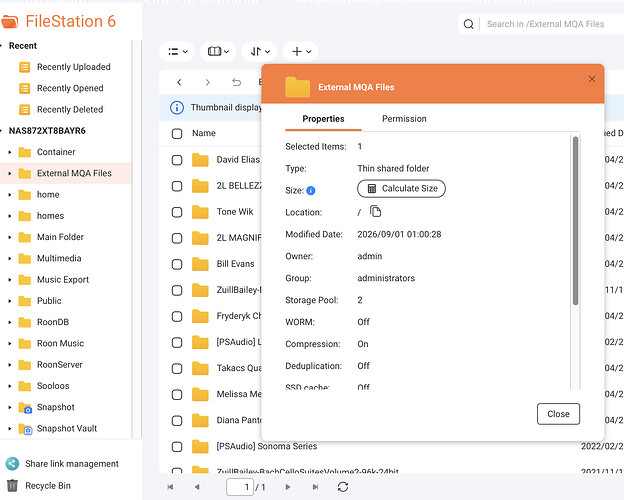Expand the Multimedia folder tree arrow

[10, 258]
